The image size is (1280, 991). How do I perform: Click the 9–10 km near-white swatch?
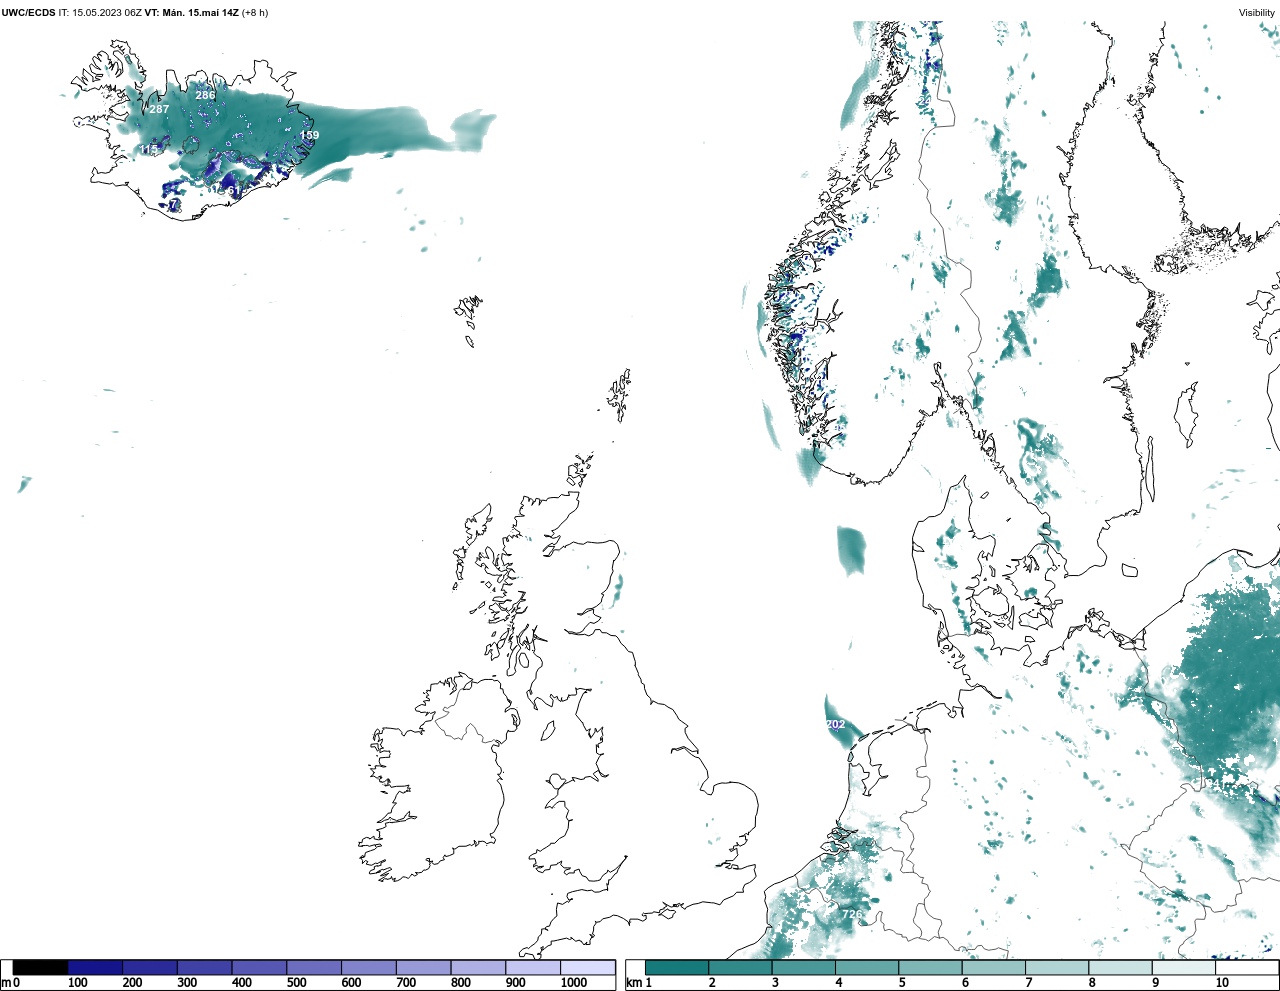click(1183, 968)
